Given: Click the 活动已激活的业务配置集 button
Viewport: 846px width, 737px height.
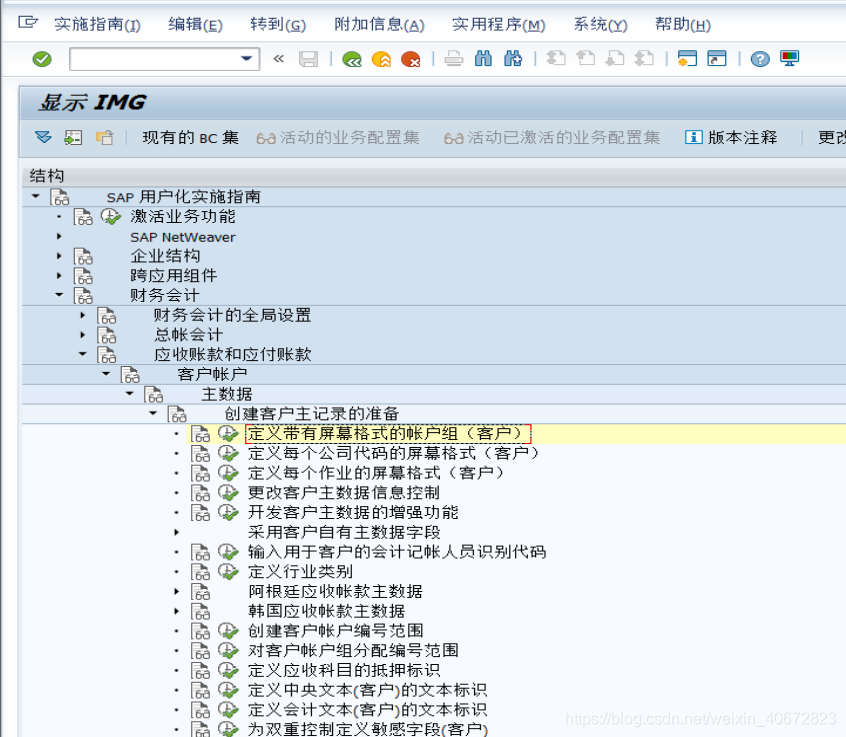Looking at the screenshot, I should point(551,138).
